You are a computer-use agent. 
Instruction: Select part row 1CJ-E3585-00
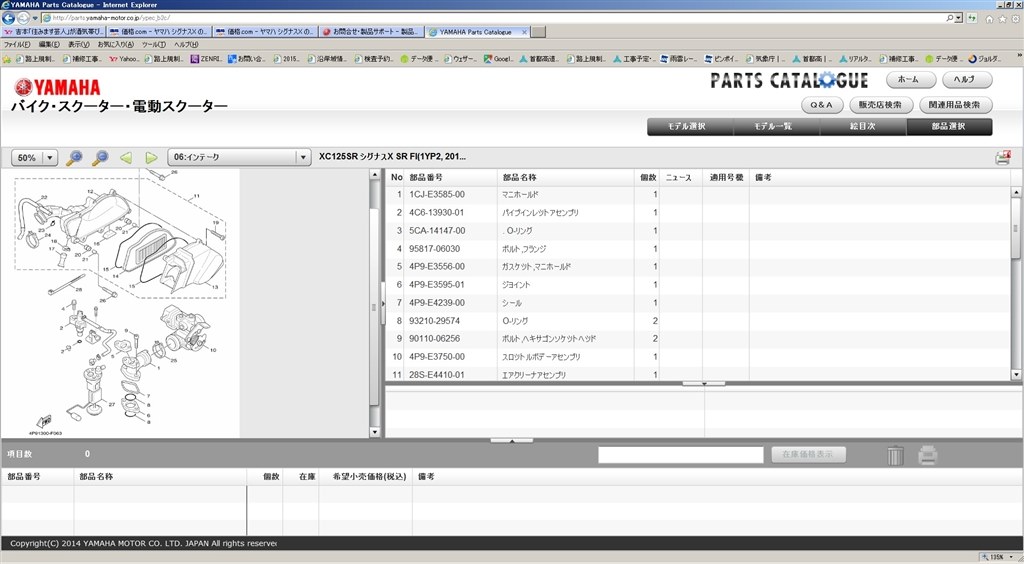pyautogui.click(x=698, y=195)
